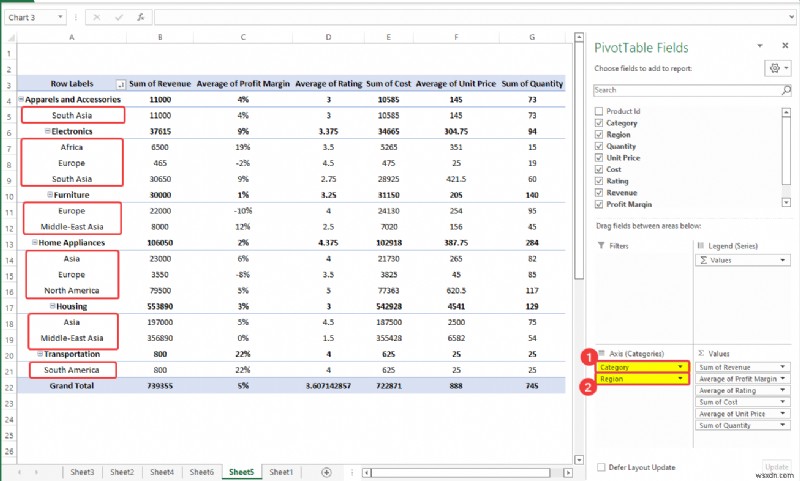Collapse the Apparels and Accessories group

point(21,99)
